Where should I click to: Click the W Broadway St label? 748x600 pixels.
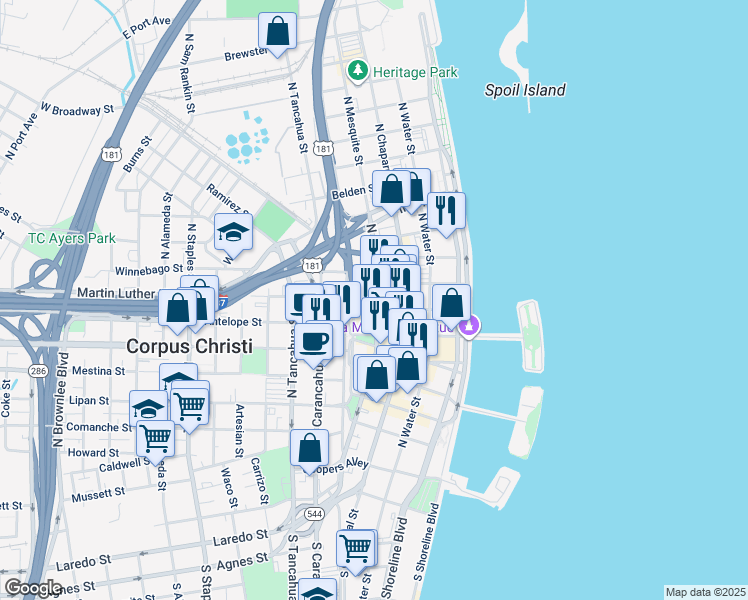point(77,109)
